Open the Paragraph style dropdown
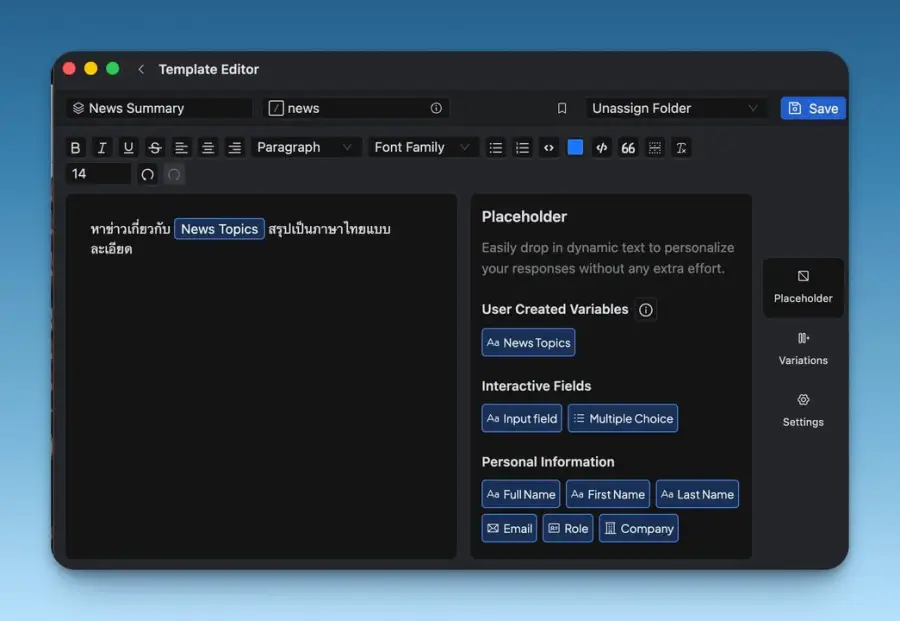This screenshot has width=900, height=621. coord(306,148)
